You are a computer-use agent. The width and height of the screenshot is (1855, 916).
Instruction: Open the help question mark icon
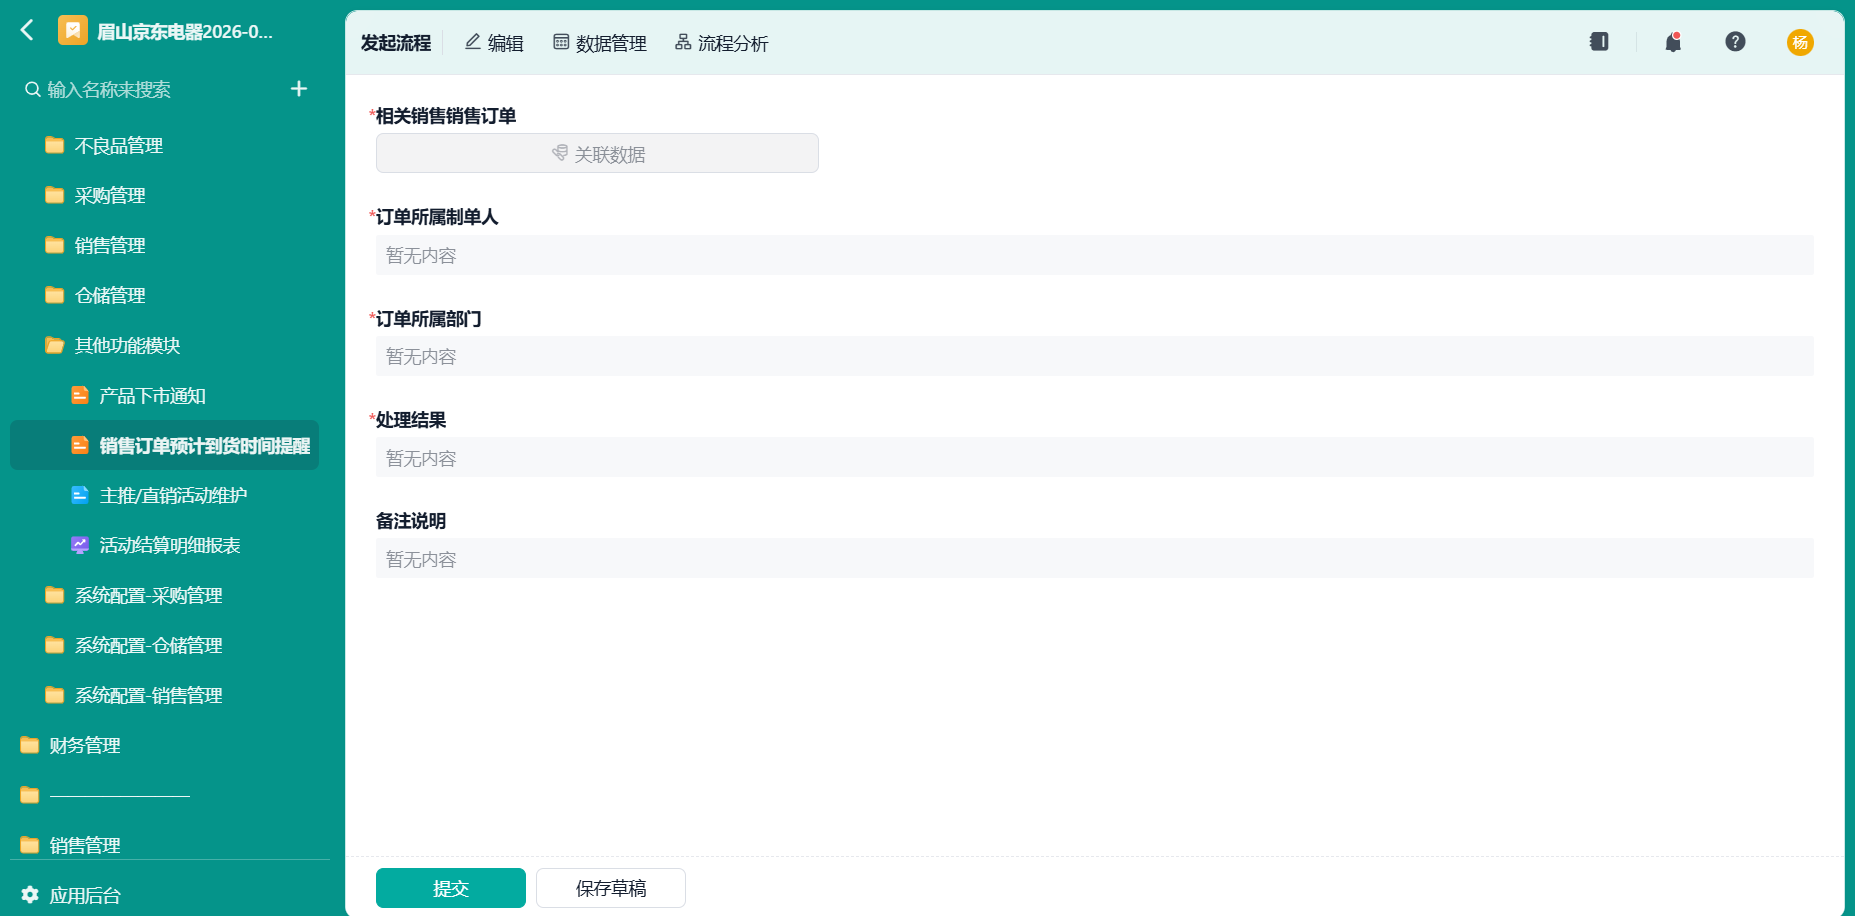1735,42
